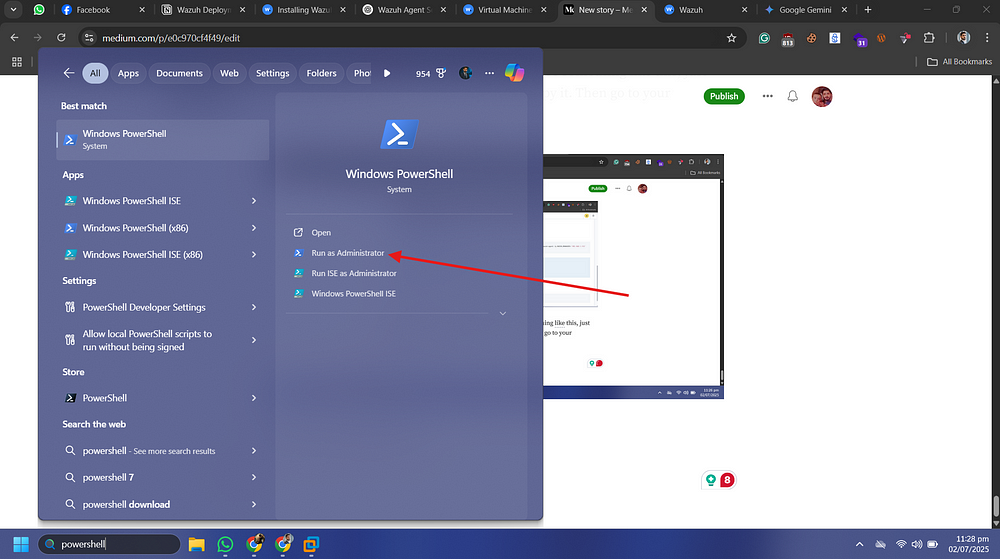Screen dimensions: 1000x559
Task: Expand Windows PowerShell ISE (x86) chevron
Action: coord(254,254)
